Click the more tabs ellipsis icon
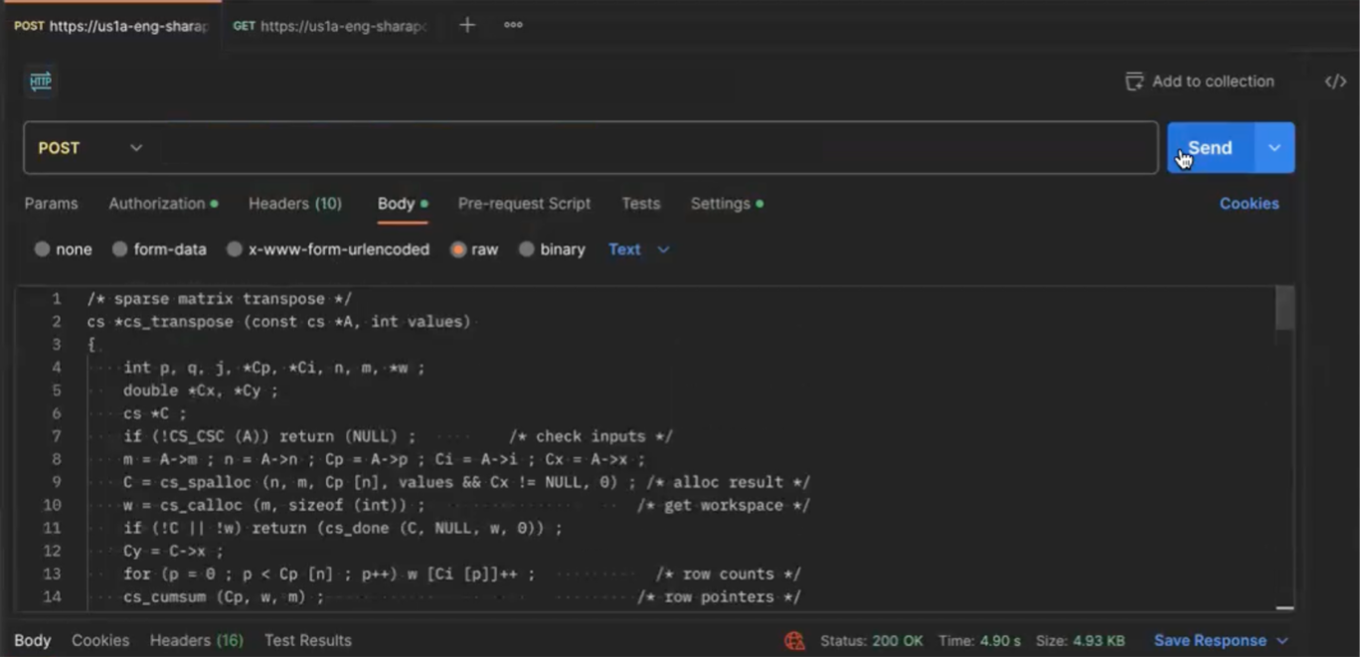Viewport: 1362px width, 660px height. pyautogui.click(x=513, y=25)
